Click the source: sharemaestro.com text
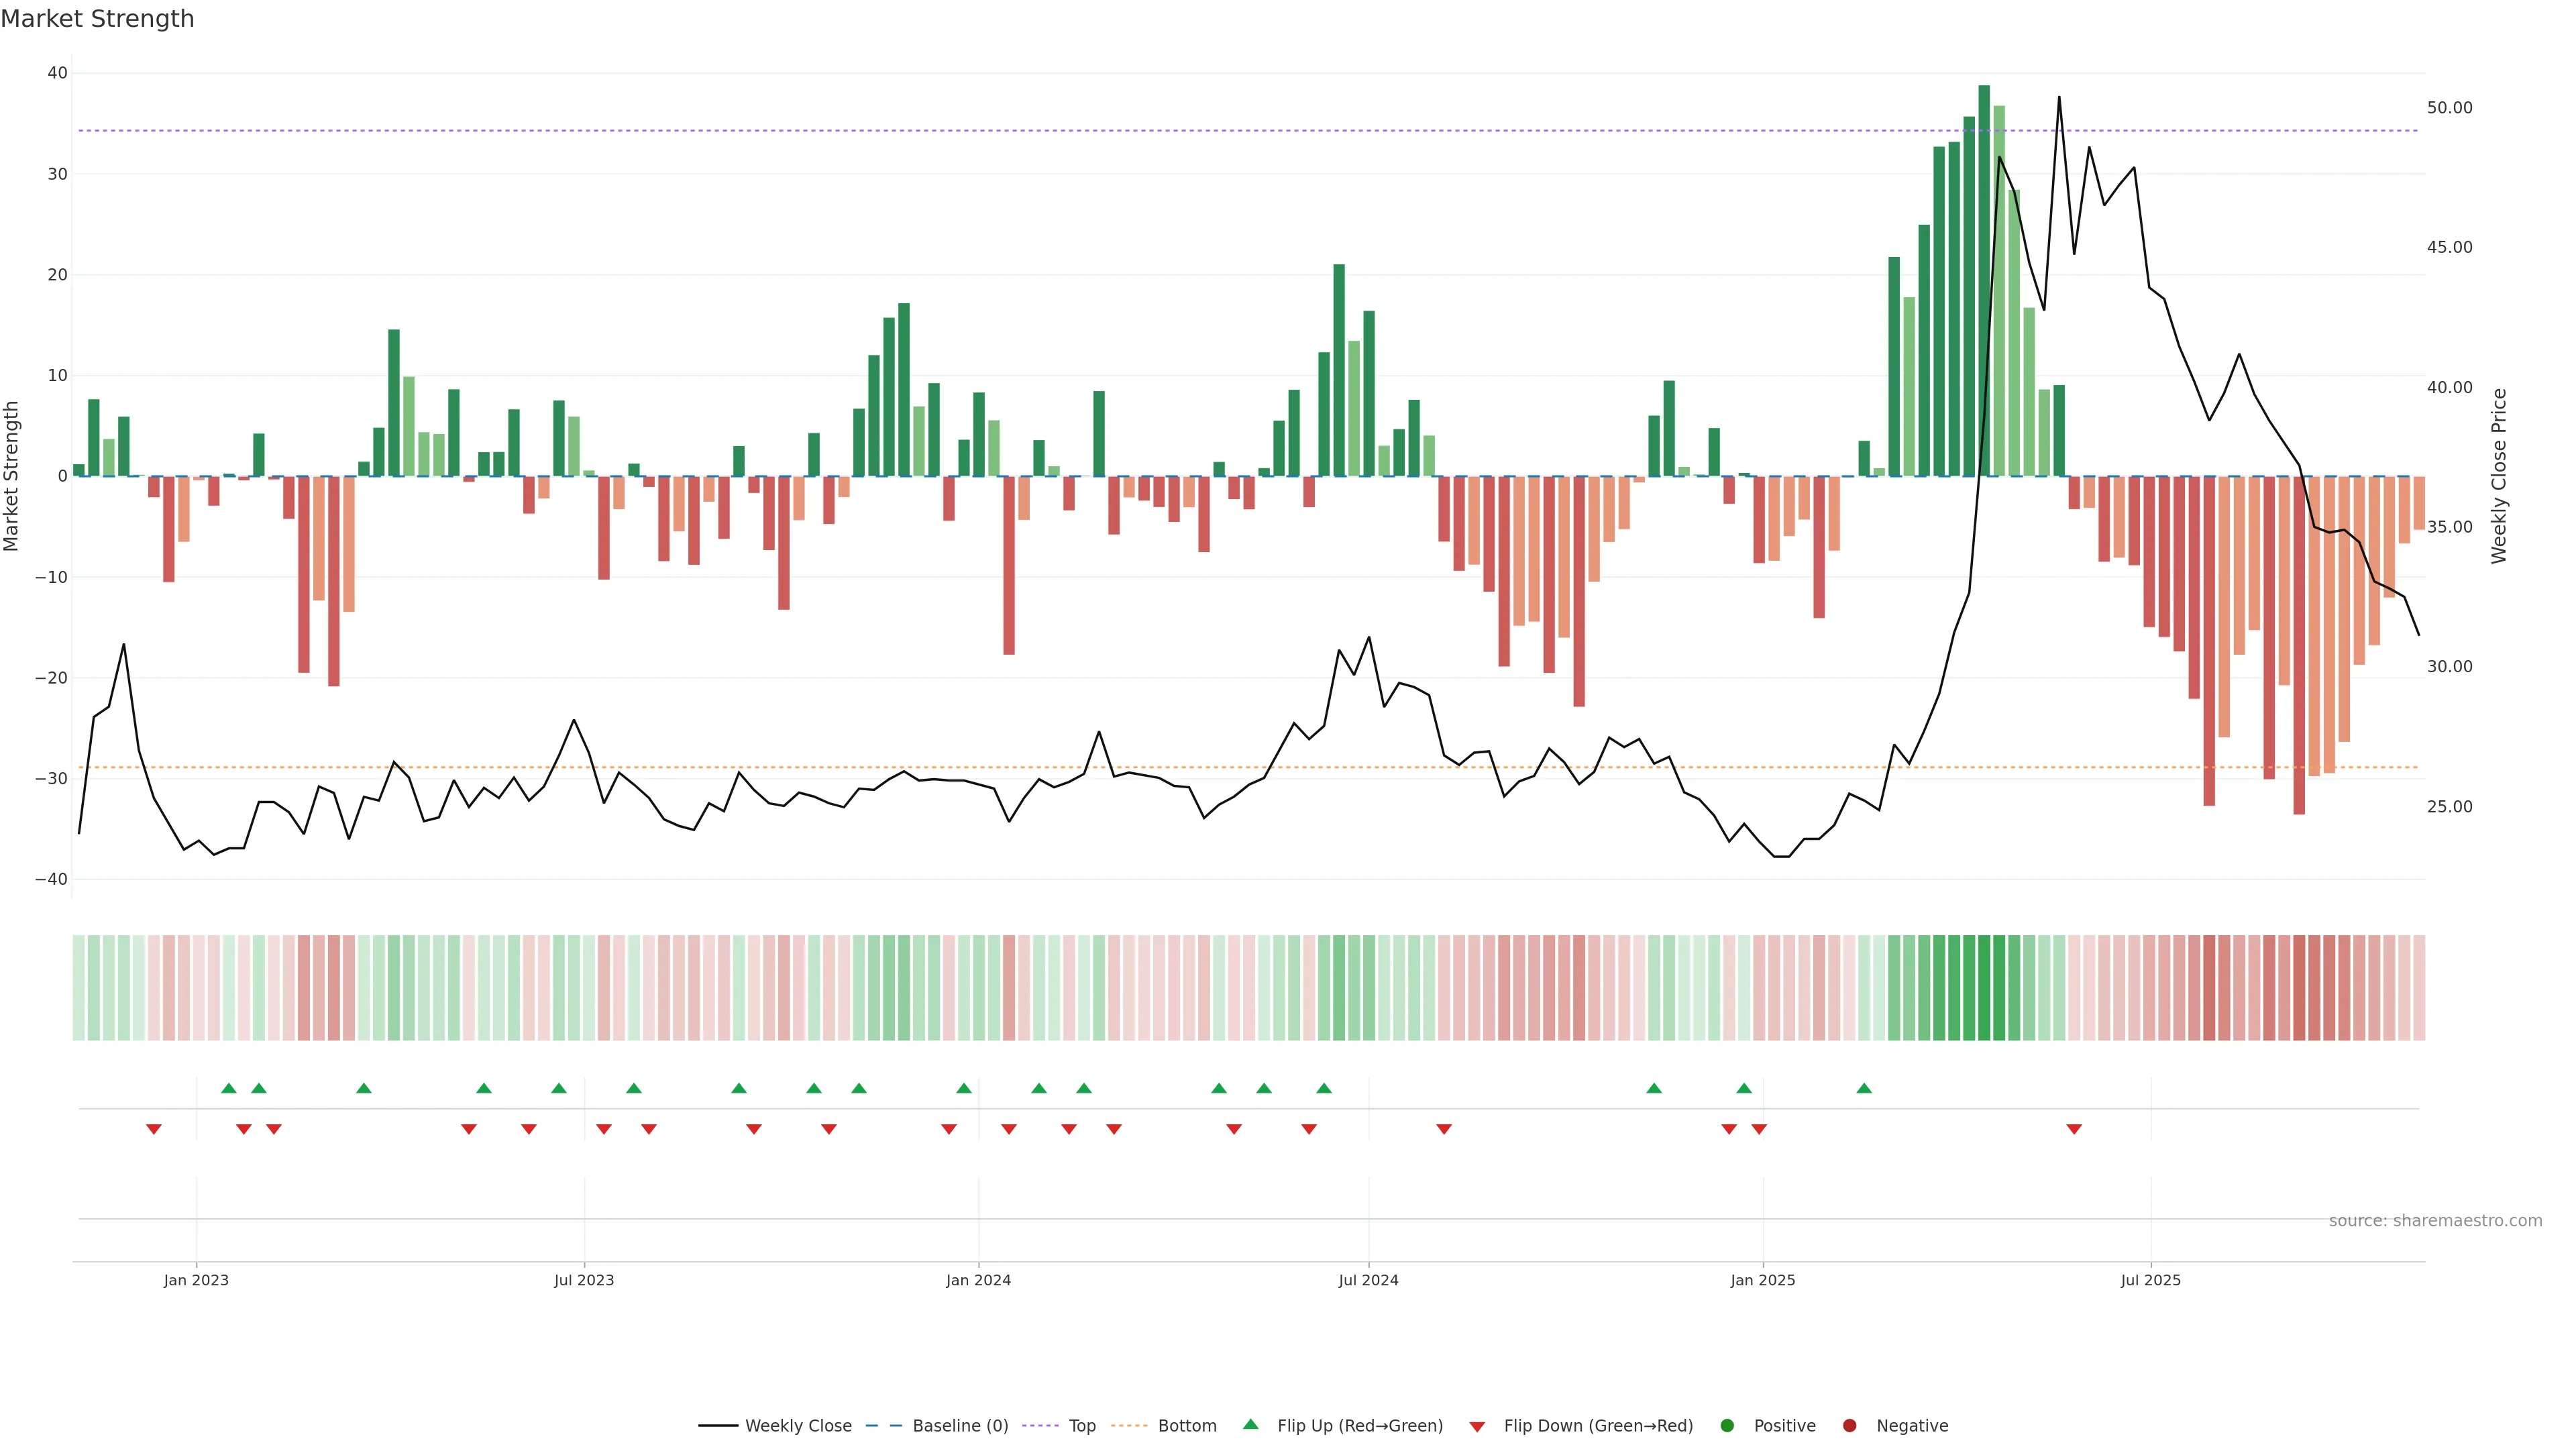The width and height of the screenshot is (2576, 1449). coord(2435,1221)
